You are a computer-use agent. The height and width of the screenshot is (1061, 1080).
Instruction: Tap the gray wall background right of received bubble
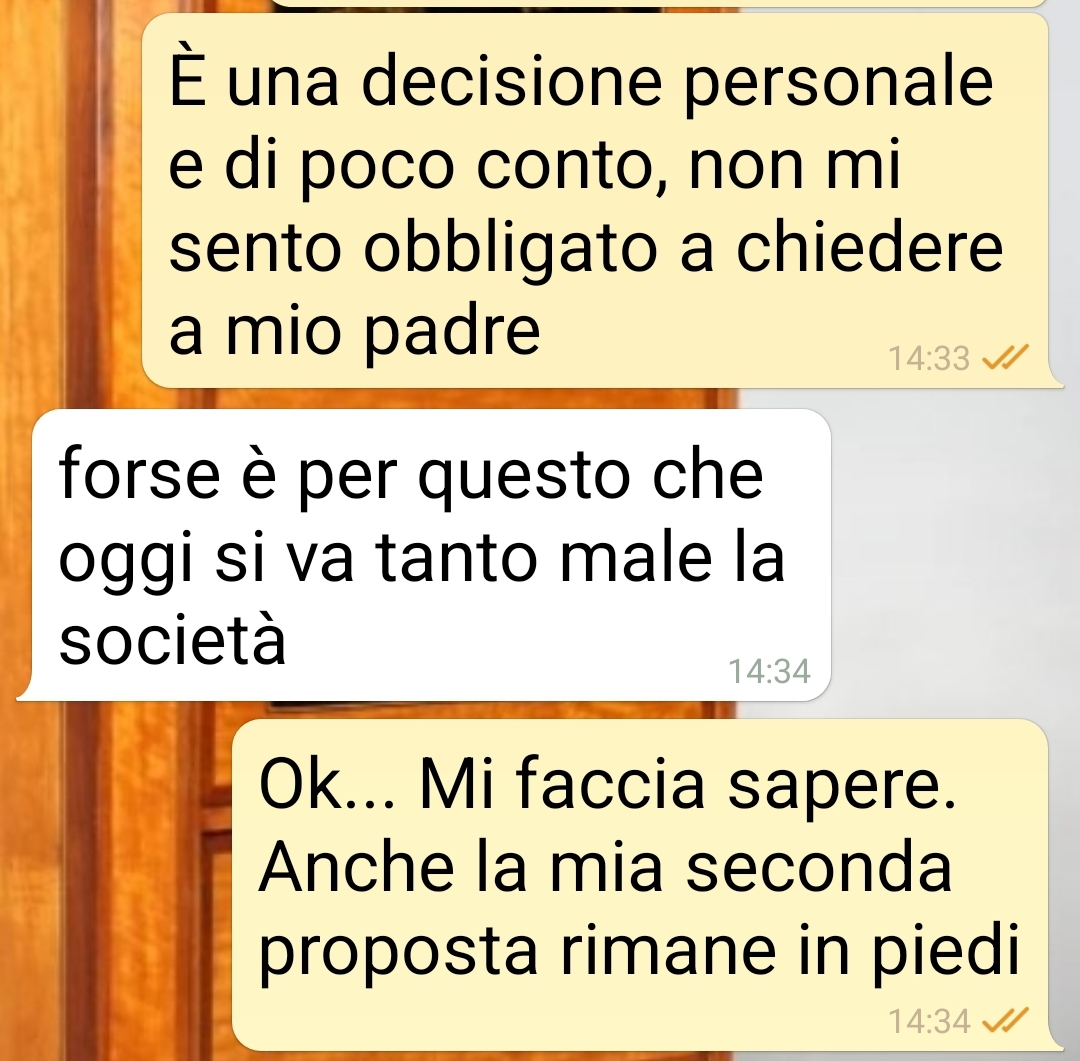tap(955, 551)
